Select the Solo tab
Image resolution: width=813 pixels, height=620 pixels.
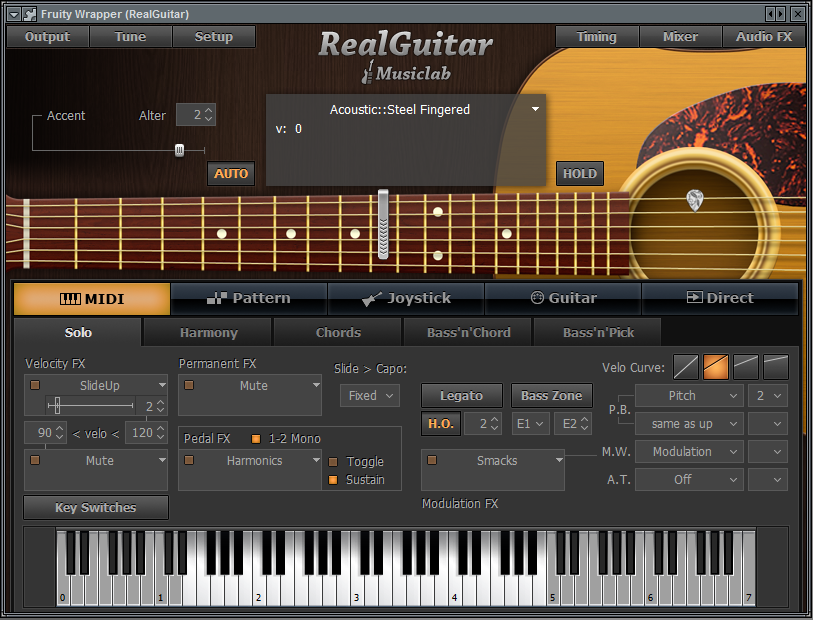click(x=78, y=332)
